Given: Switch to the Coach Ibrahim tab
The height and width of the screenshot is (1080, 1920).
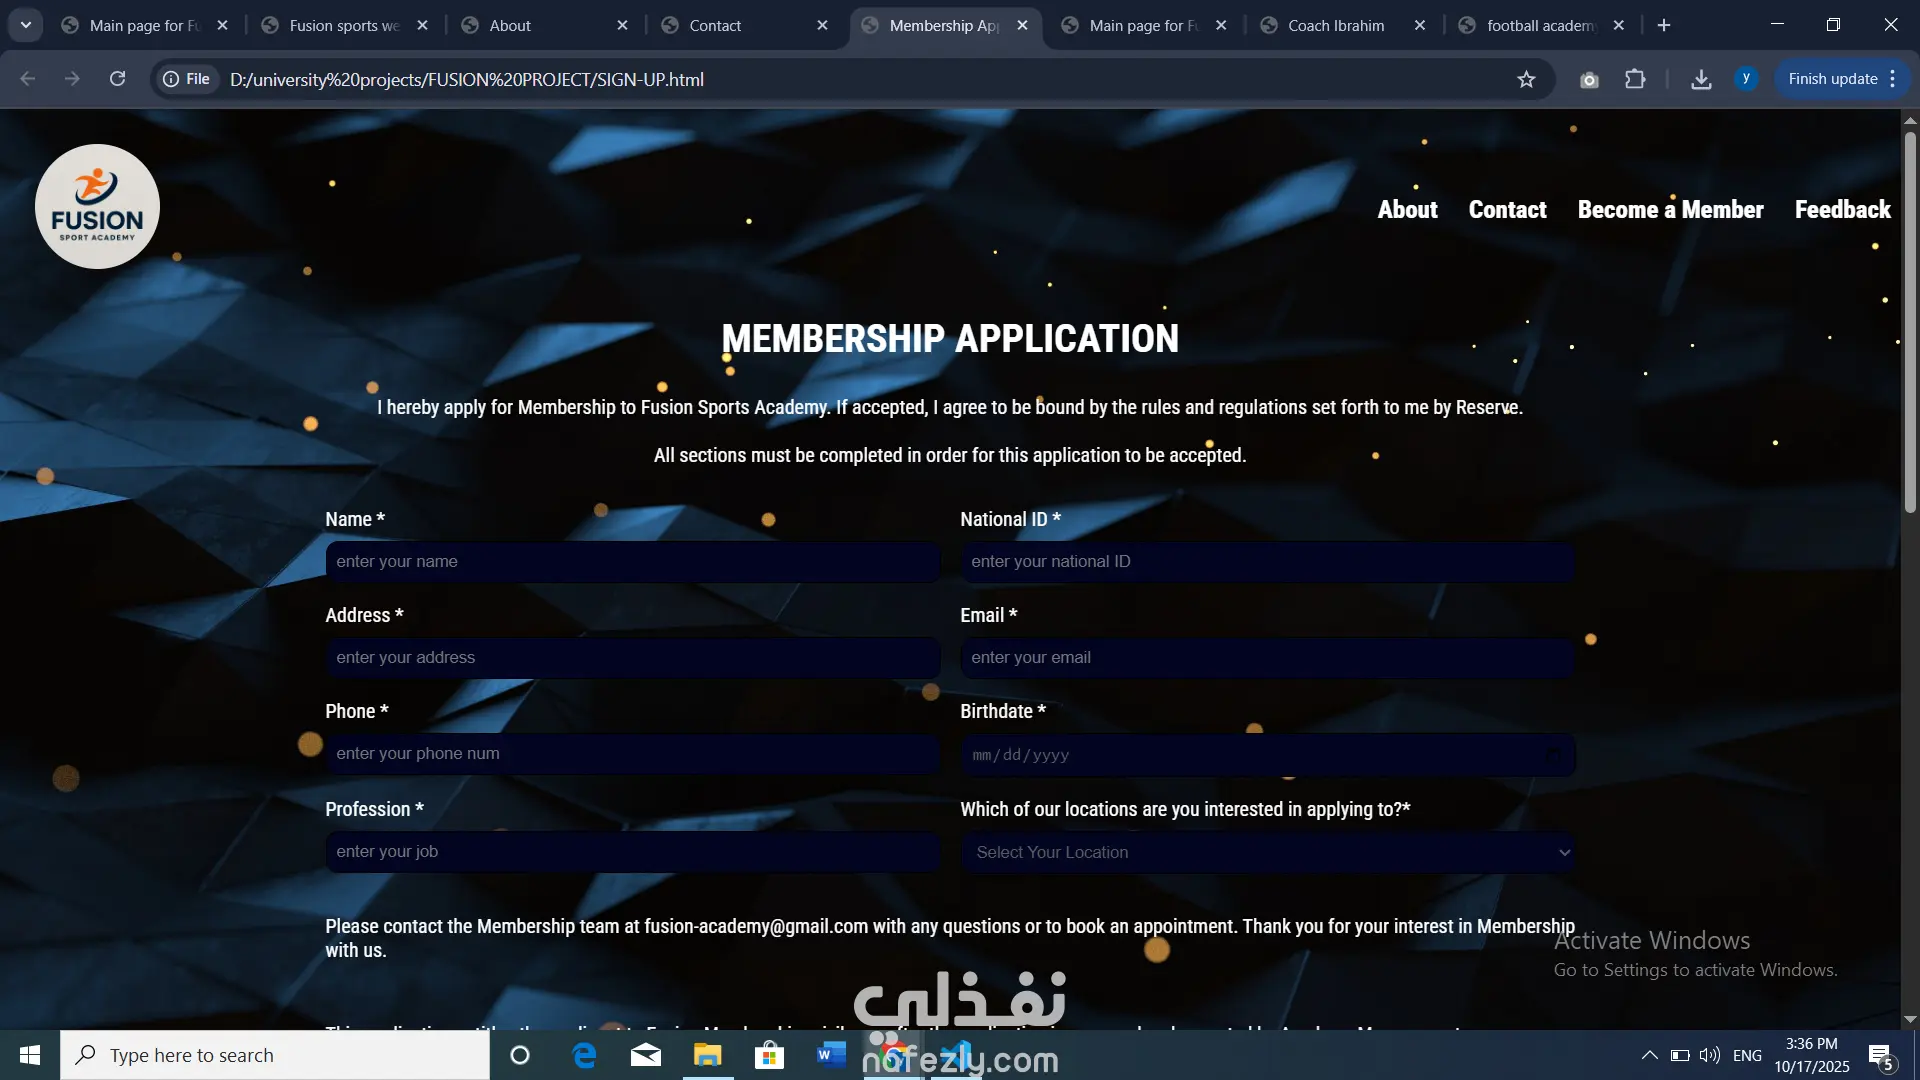Looking at the screenshot, I should pyautogui.click(x=1335, y=25).
